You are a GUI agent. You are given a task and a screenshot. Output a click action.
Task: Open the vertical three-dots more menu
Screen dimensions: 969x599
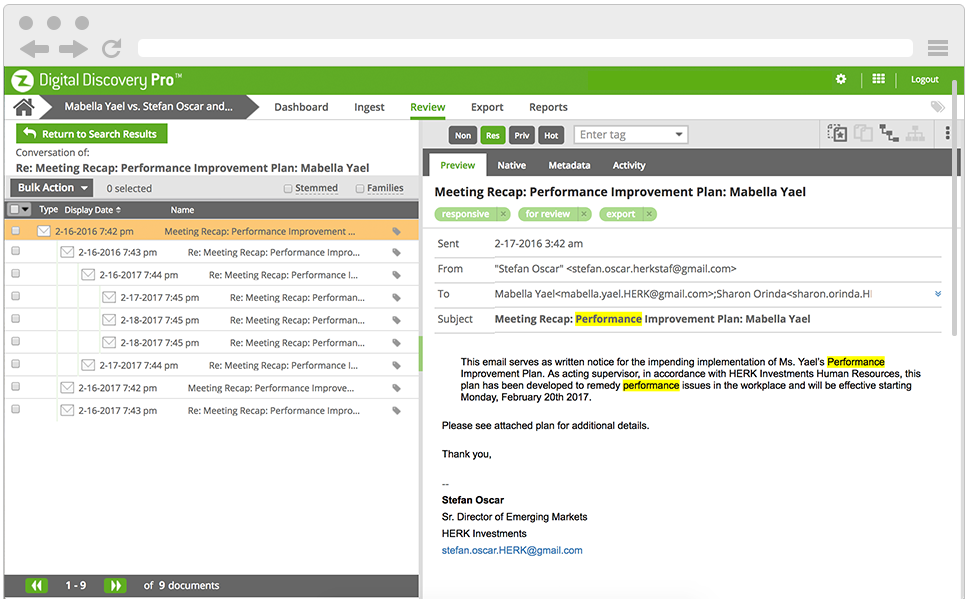click(947, 133)
